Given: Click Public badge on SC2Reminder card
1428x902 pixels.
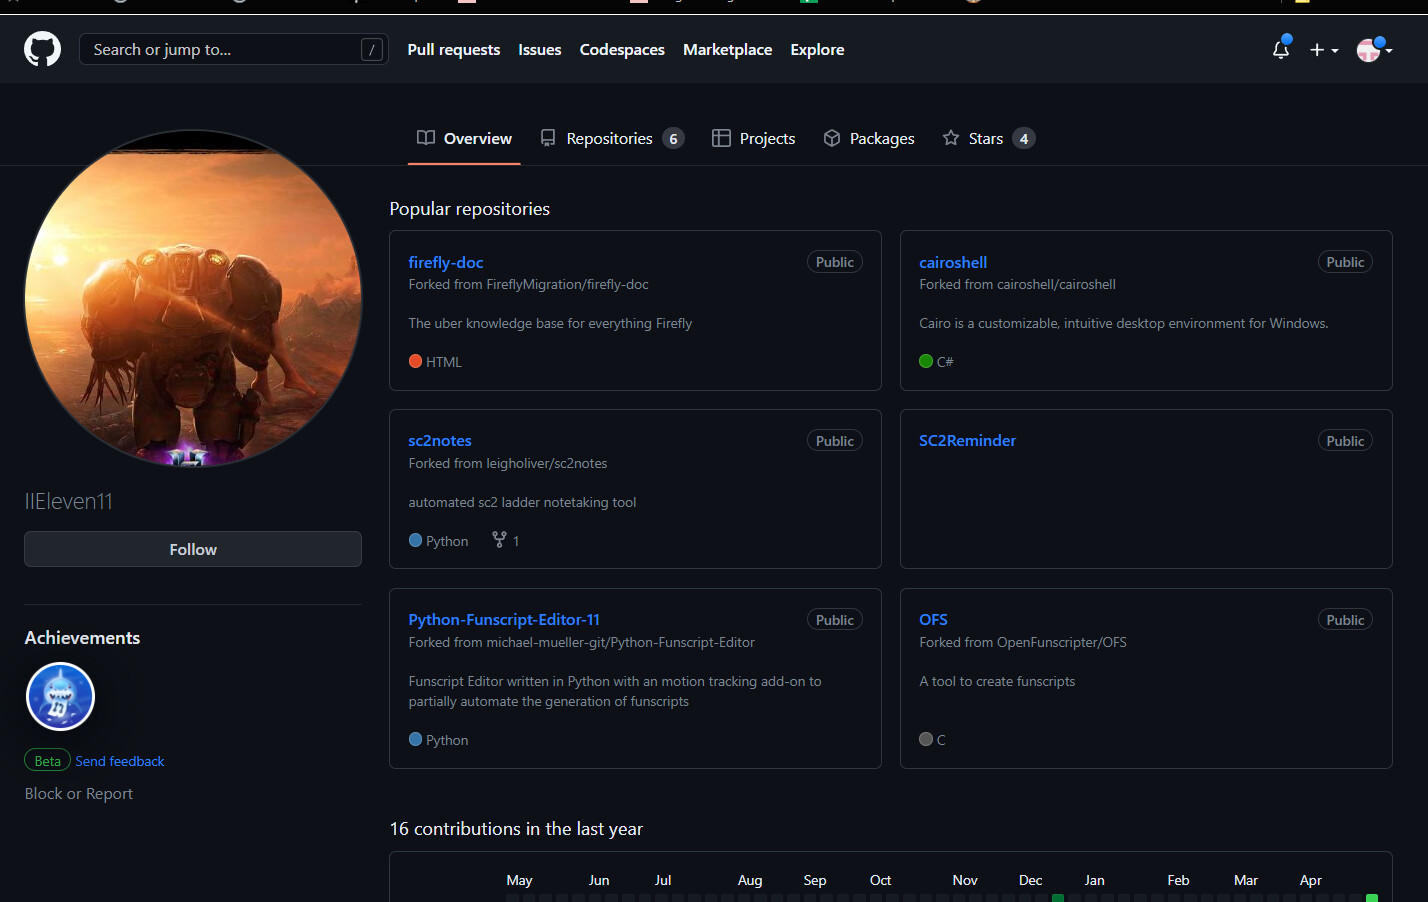Looking at the screenshot, I should pos(1345,441).
